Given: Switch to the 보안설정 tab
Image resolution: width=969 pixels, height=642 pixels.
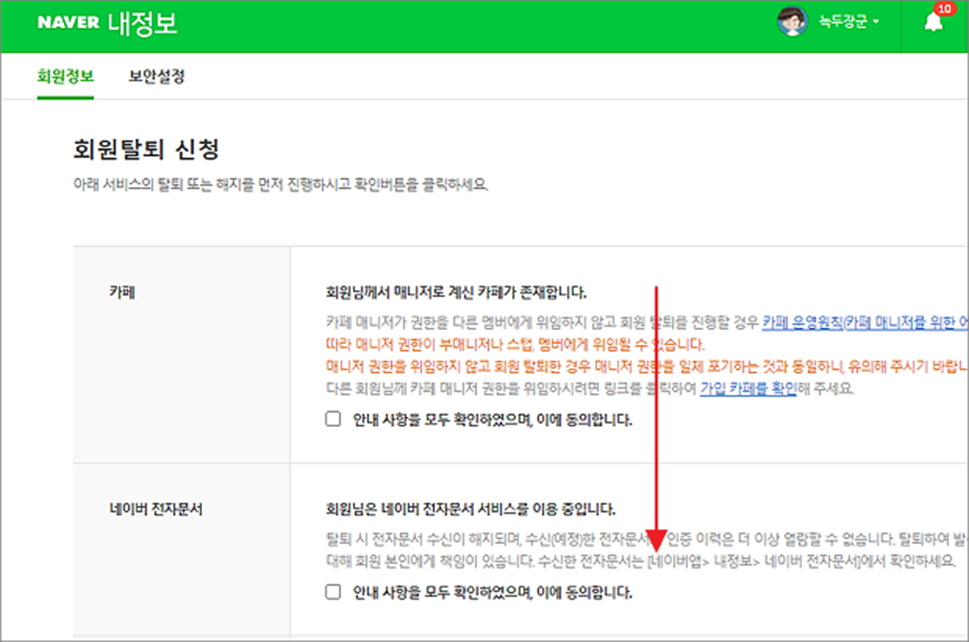Looking at the screenshot, I should (x=156, y=77).
